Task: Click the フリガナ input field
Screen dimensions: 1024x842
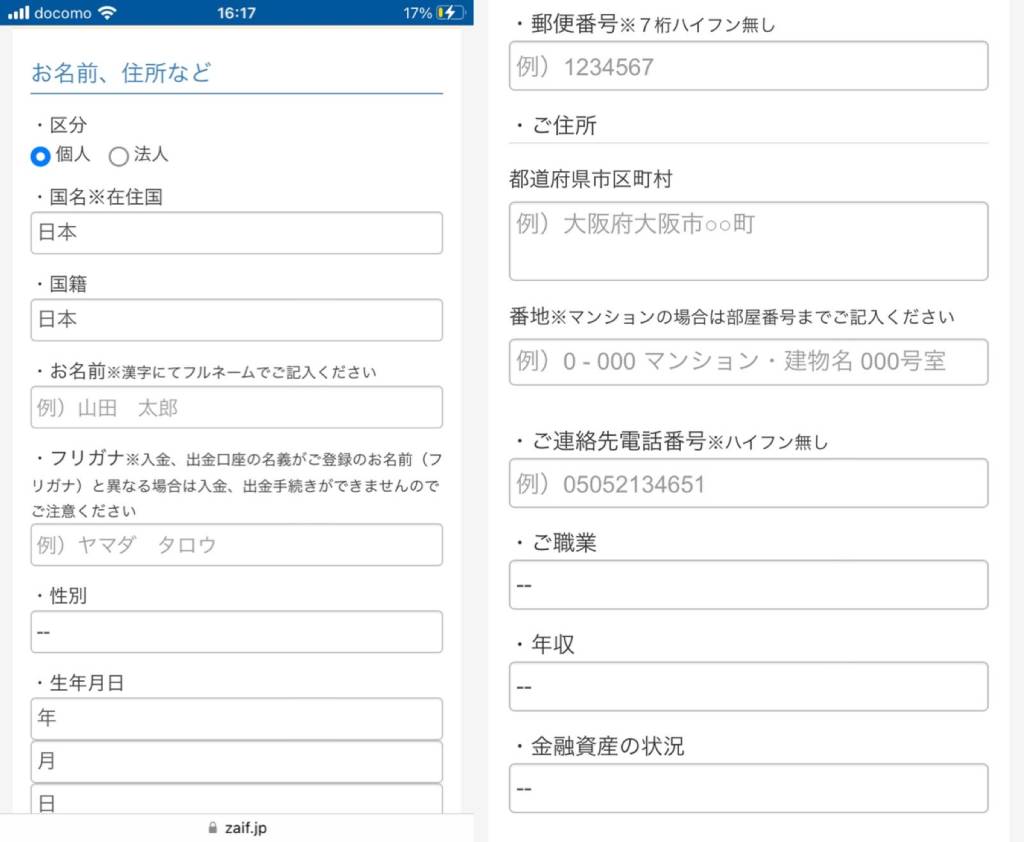Action: coord(236,545)
